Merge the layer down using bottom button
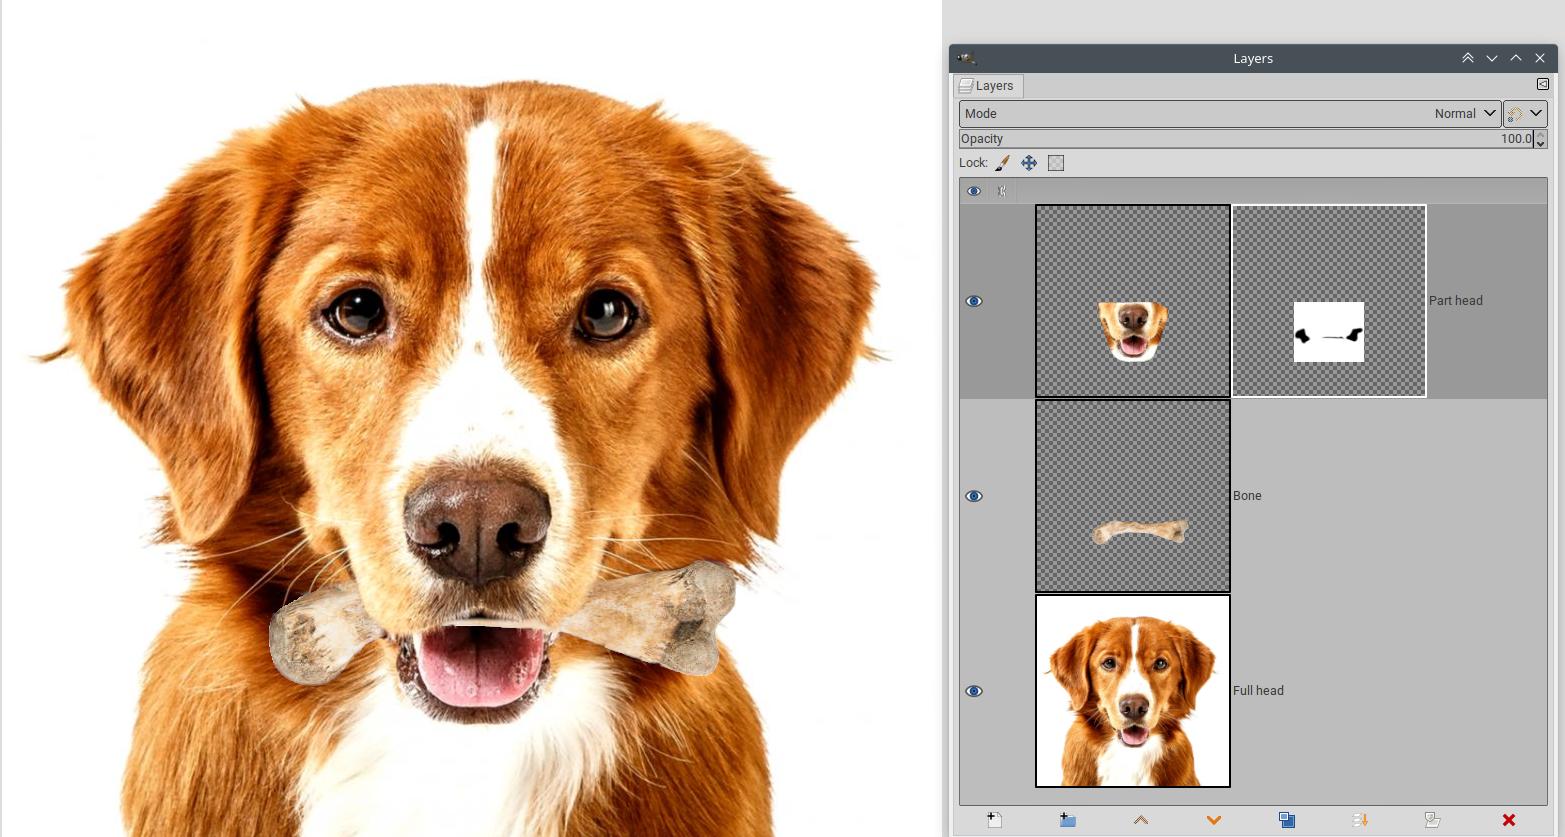Screen dimensions: 1565x837 [1360, 820]
